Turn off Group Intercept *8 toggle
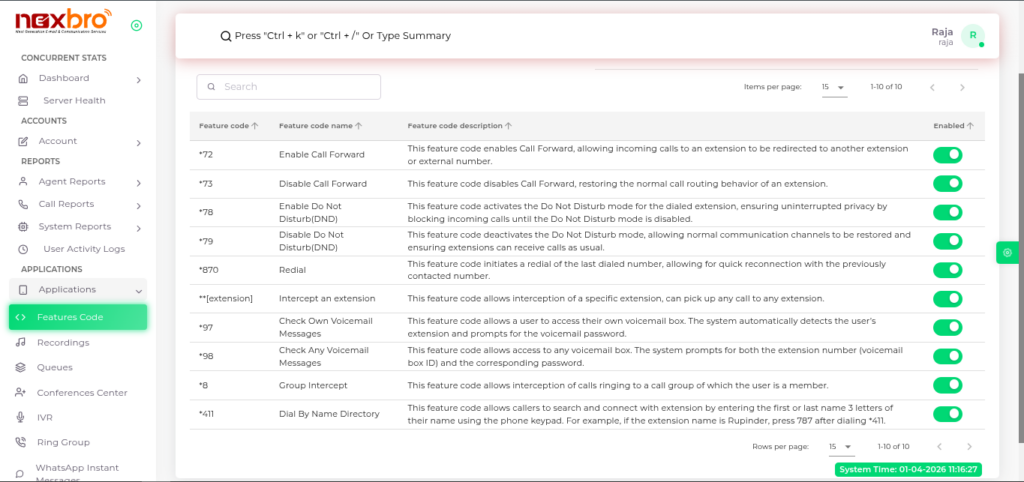Viewport: 1024px width, 482px height. pyautogui.click(x=947, y=385)
